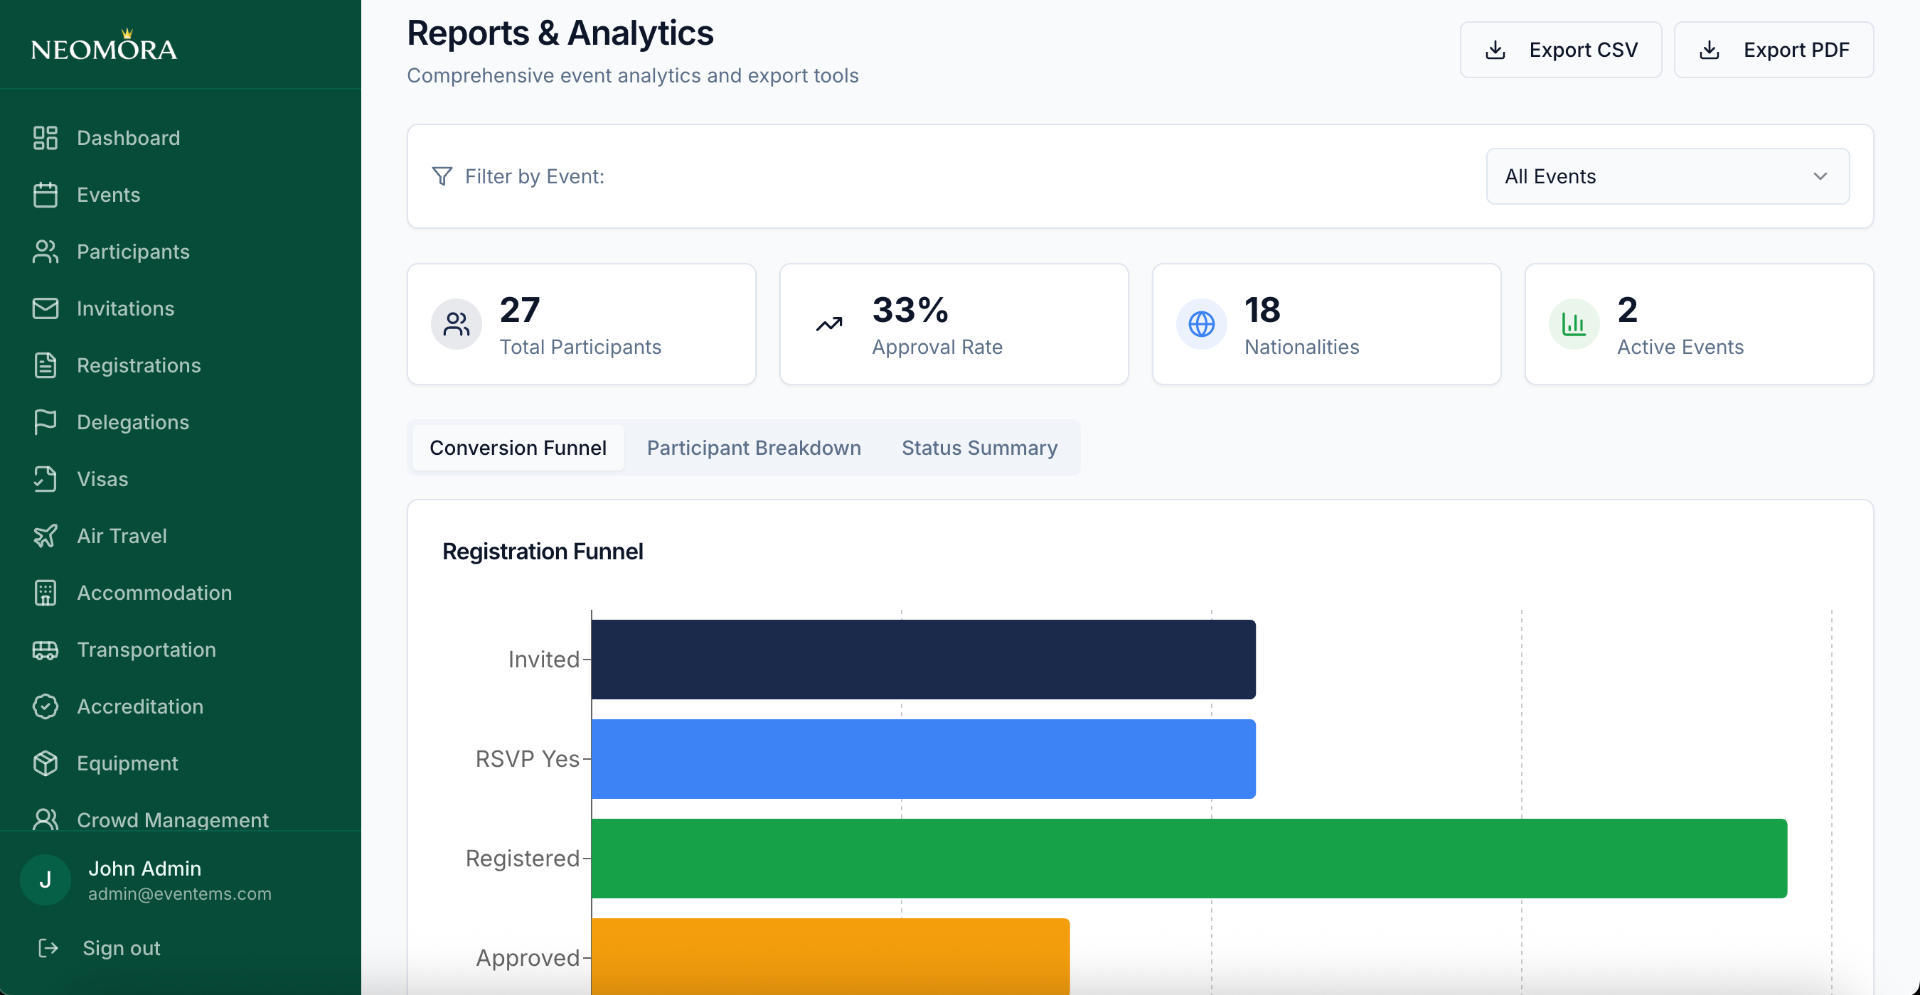Click the Export CSV button
Screen dimensions: 1920x995
(1561, 49)
